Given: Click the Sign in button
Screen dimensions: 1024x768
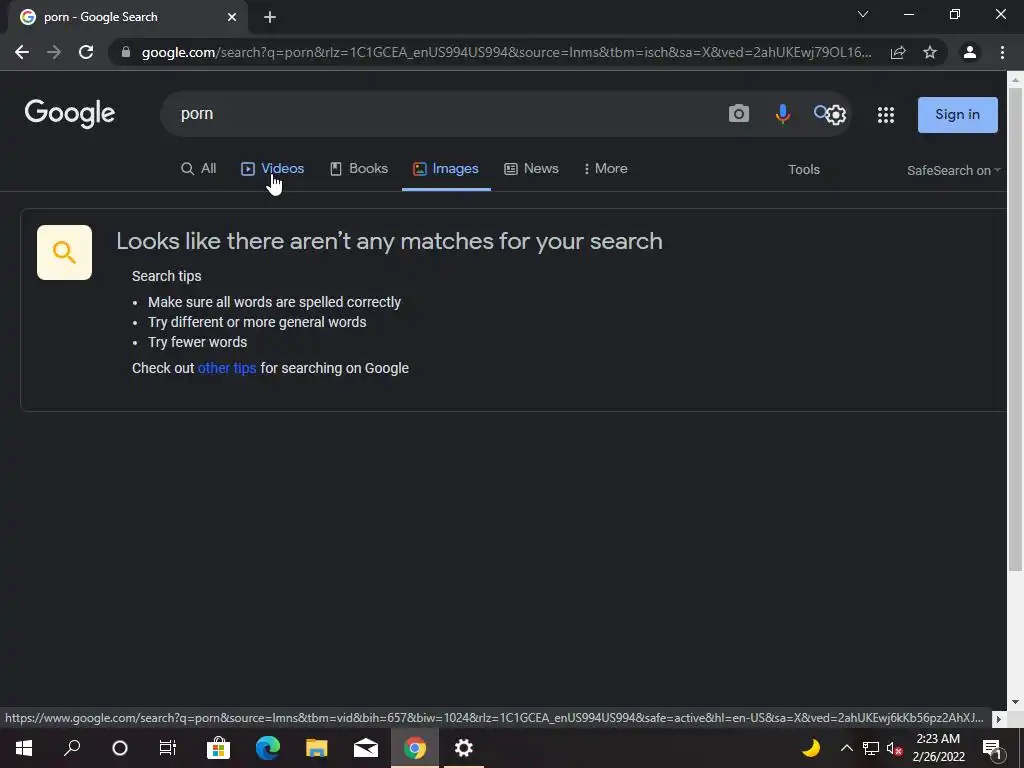Looking at the screenshot, I should [x=957, y=115].
